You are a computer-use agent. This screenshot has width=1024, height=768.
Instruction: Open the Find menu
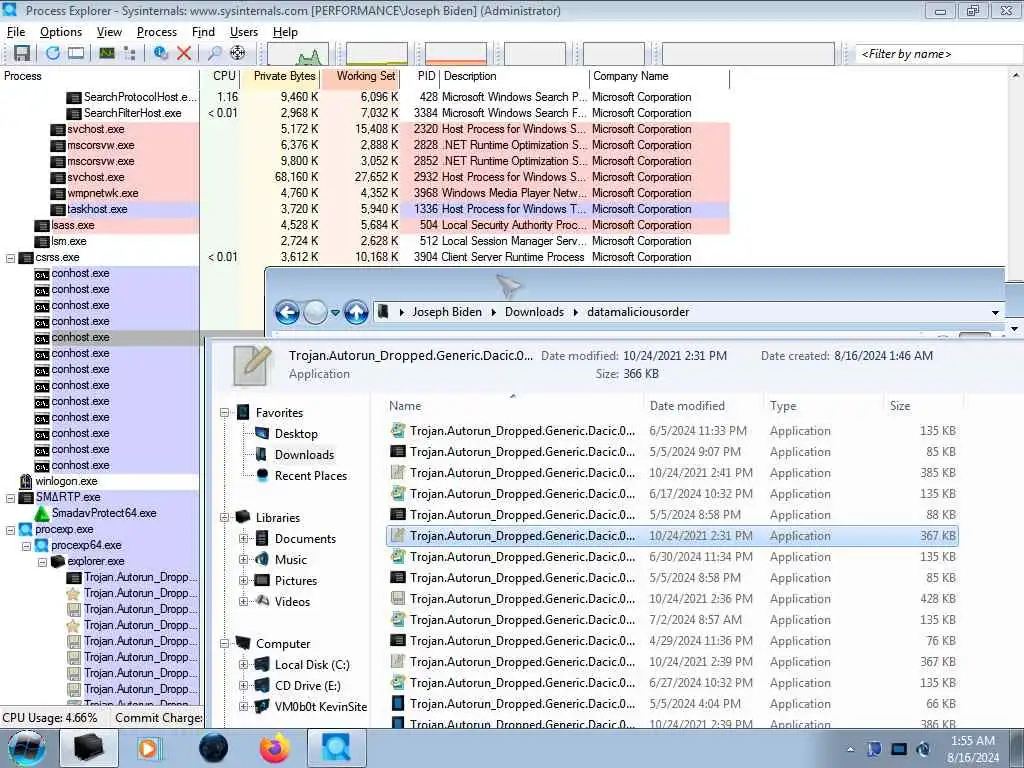click(203, 32)
